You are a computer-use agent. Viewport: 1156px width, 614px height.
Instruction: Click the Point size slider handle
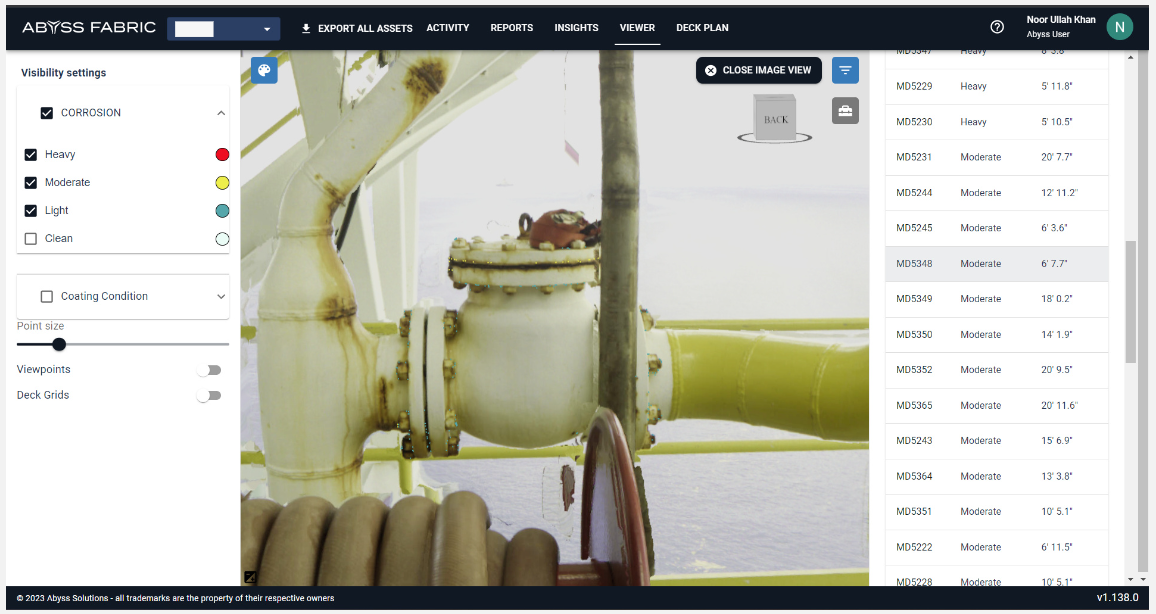click(59, 344)
